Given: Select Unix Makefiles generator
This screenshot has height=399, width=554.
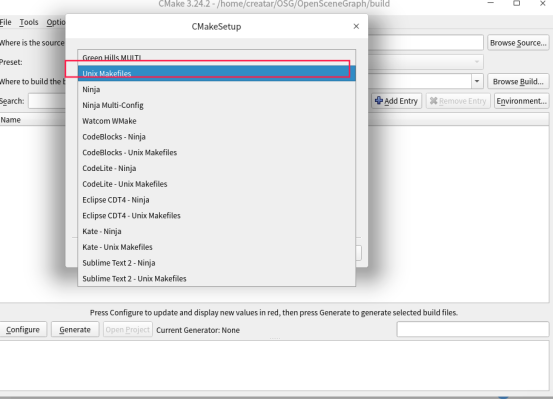Looking at the screenshot, I should pyautogui.click(x=217, y=74).
